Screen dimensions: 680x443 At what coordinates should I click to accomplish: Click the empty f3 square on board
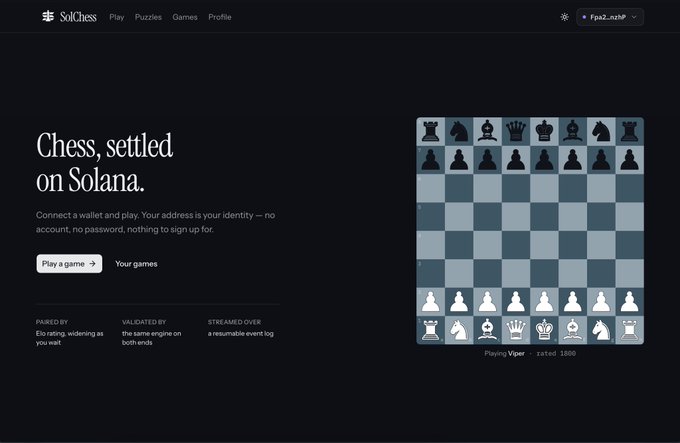coord(572,273)
